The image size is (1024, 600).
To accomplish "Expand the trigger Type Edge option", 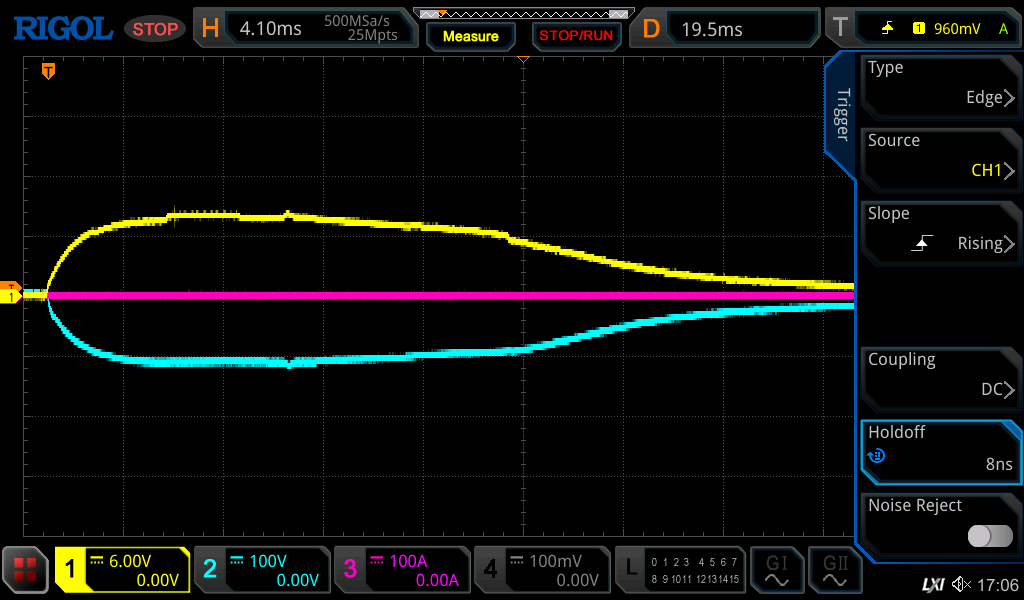I will coord(940,83).
